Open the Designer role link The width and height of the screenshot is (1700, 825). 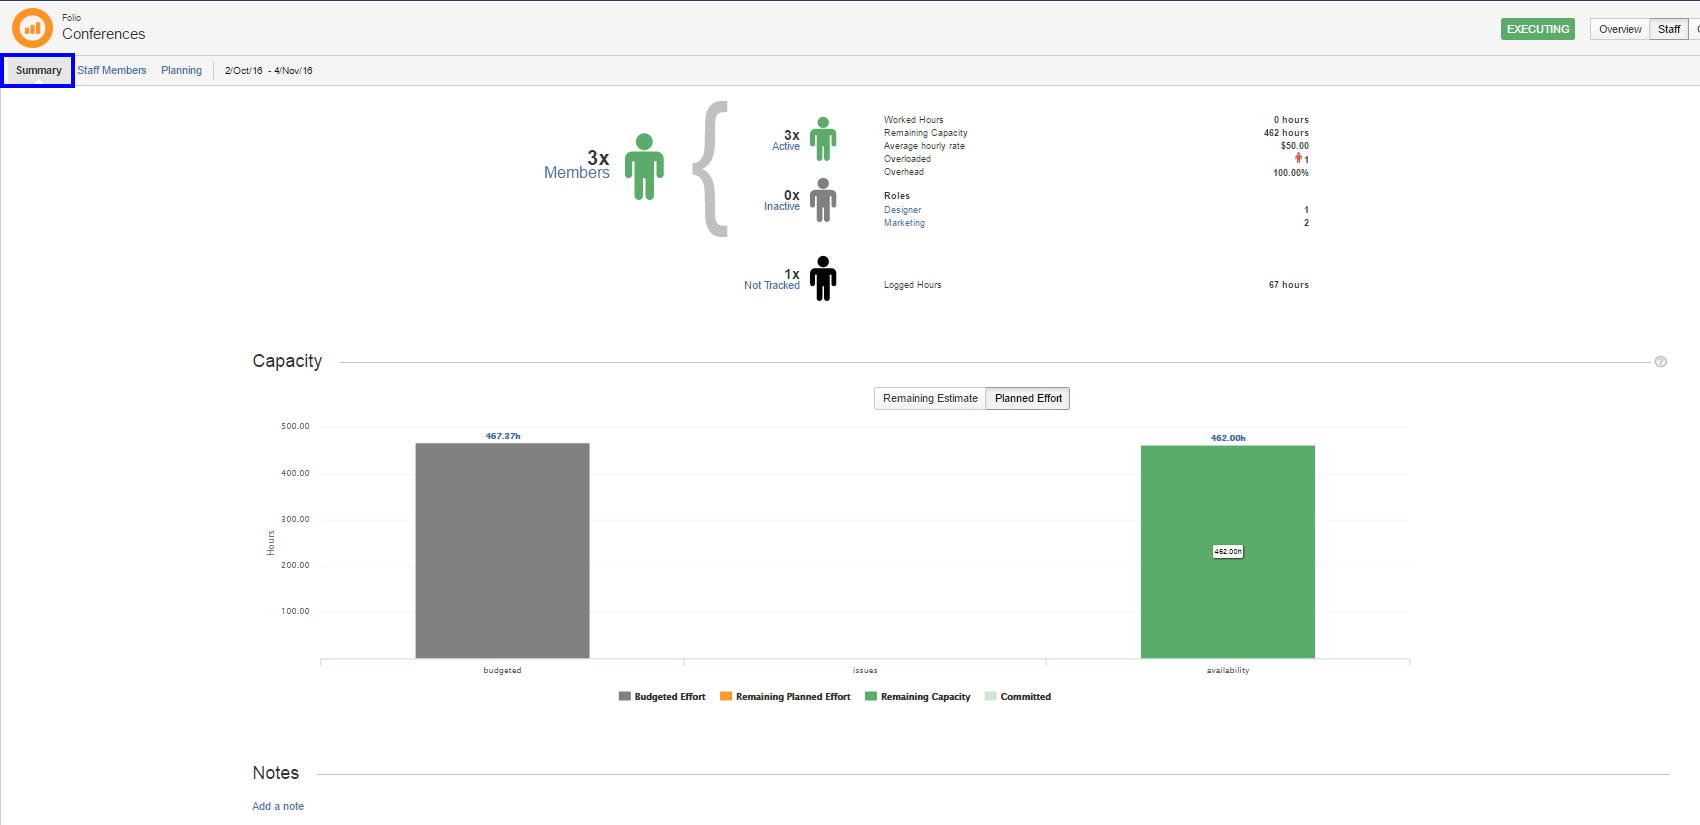[x=902, y=210]
